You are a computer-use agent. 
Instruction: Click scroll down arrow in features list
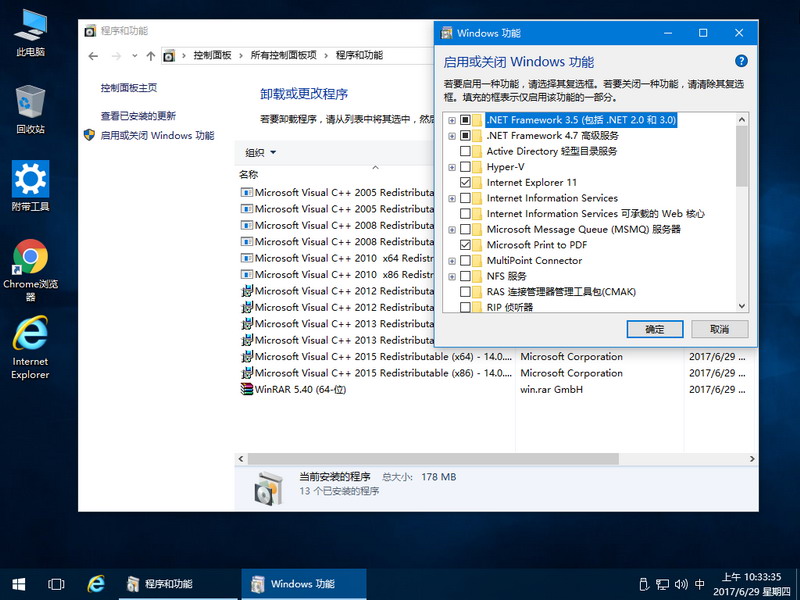coord(742,306)
